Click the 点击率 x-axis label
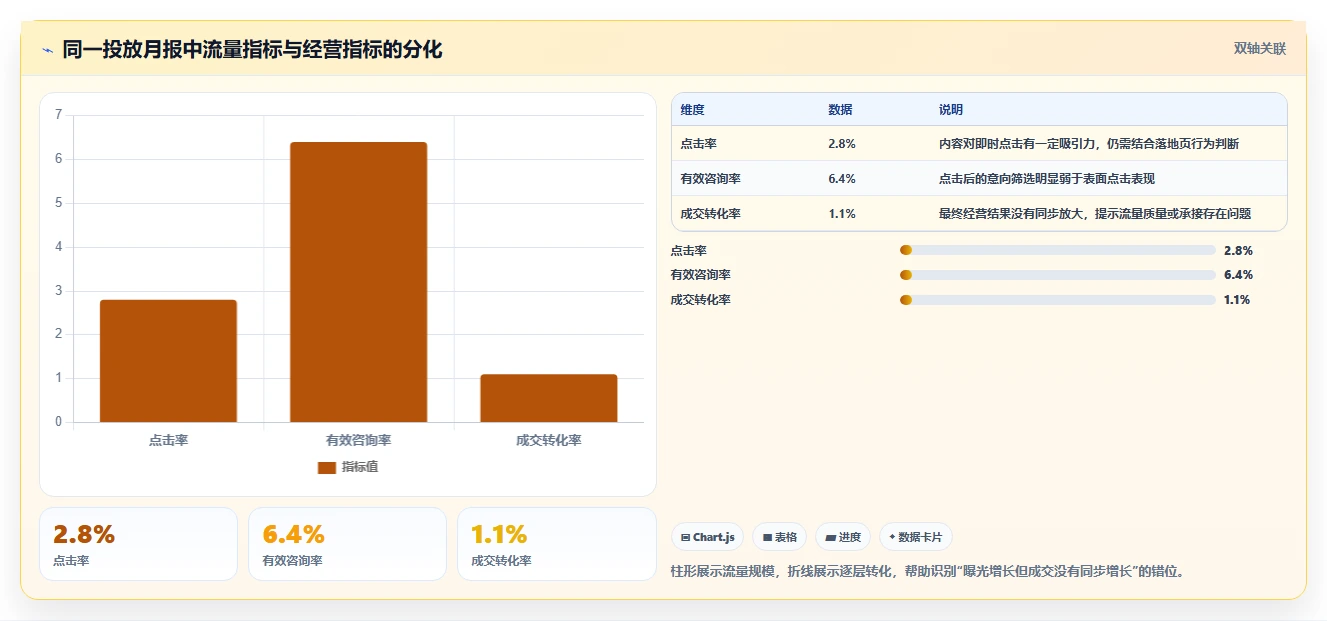 [168, 440]
